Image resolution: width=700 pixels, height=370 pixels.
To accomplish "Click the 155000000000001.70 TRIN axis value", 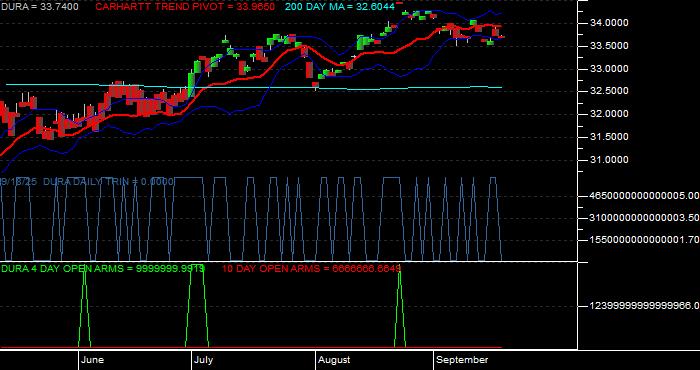I will [x=644, y=240].
